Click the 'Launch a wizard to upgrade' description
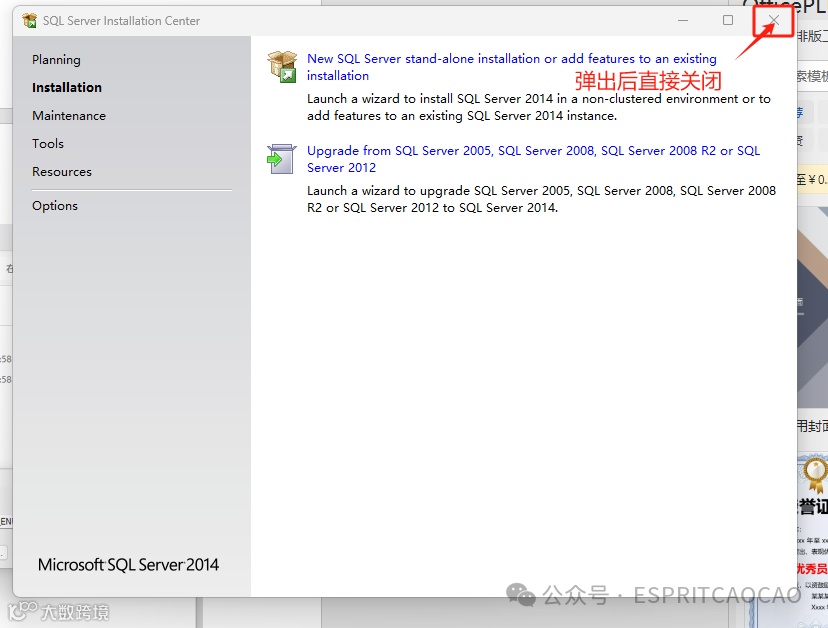The width and height of the screenshot is (828, 628). click(541, 199)
